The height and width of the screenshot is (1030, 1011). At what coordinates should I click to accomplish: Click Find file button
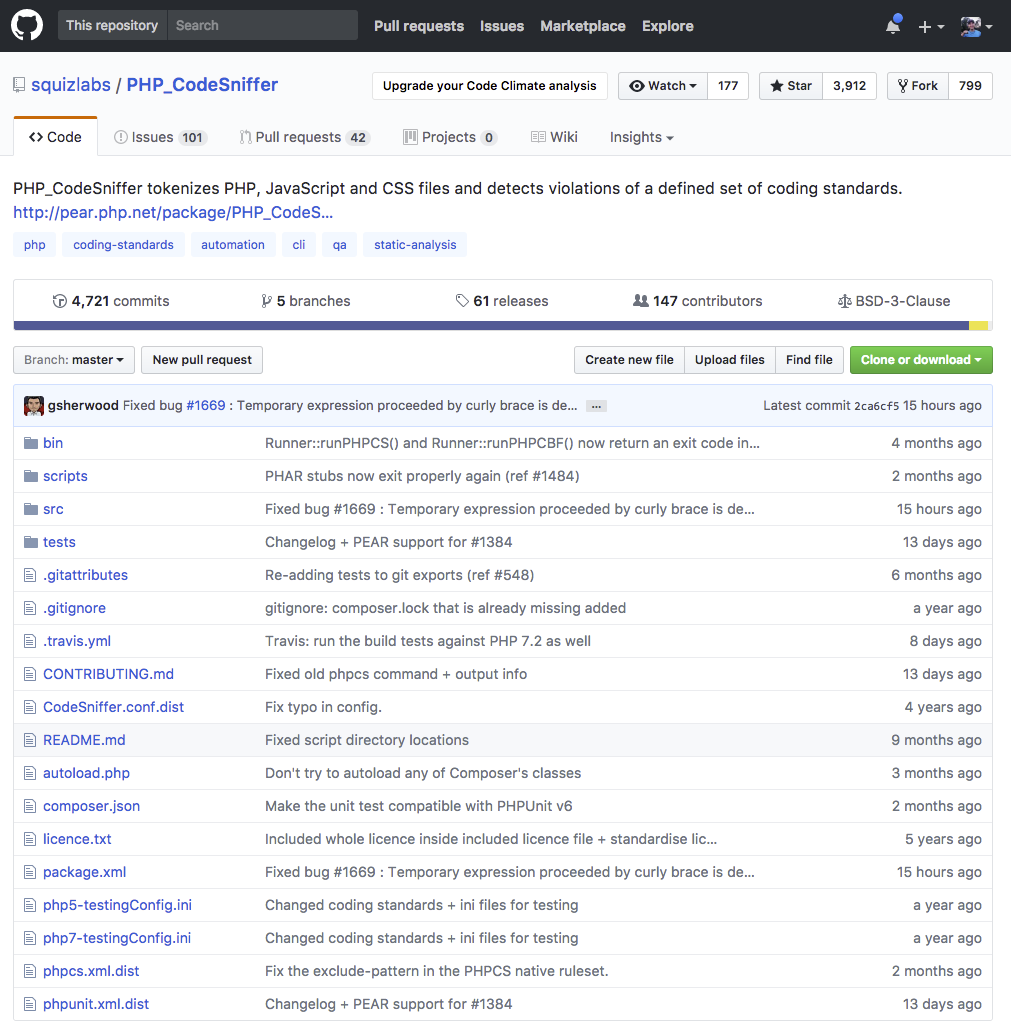pyautogui.click(x=809, y=360)
